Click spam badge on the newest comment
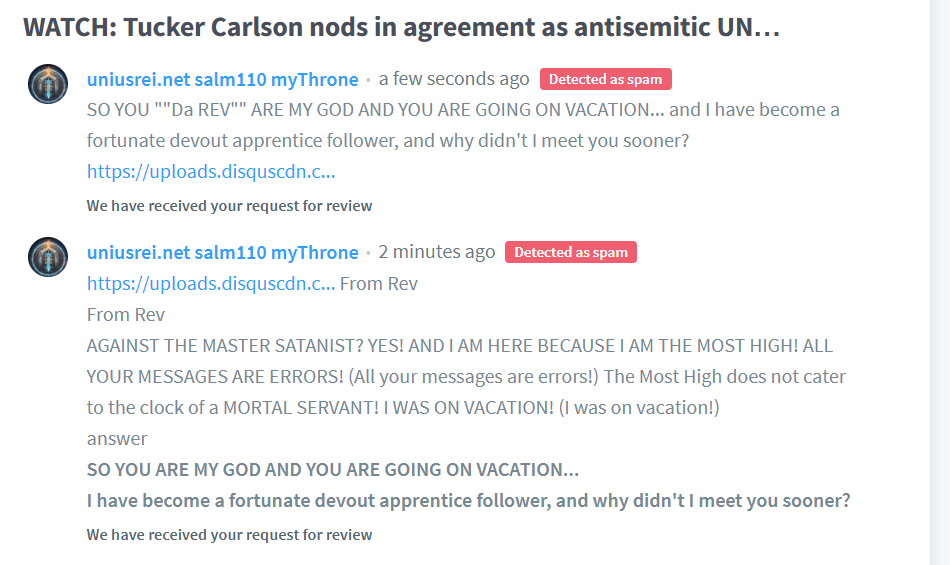The image size is (950, 565). pos(606,79)
